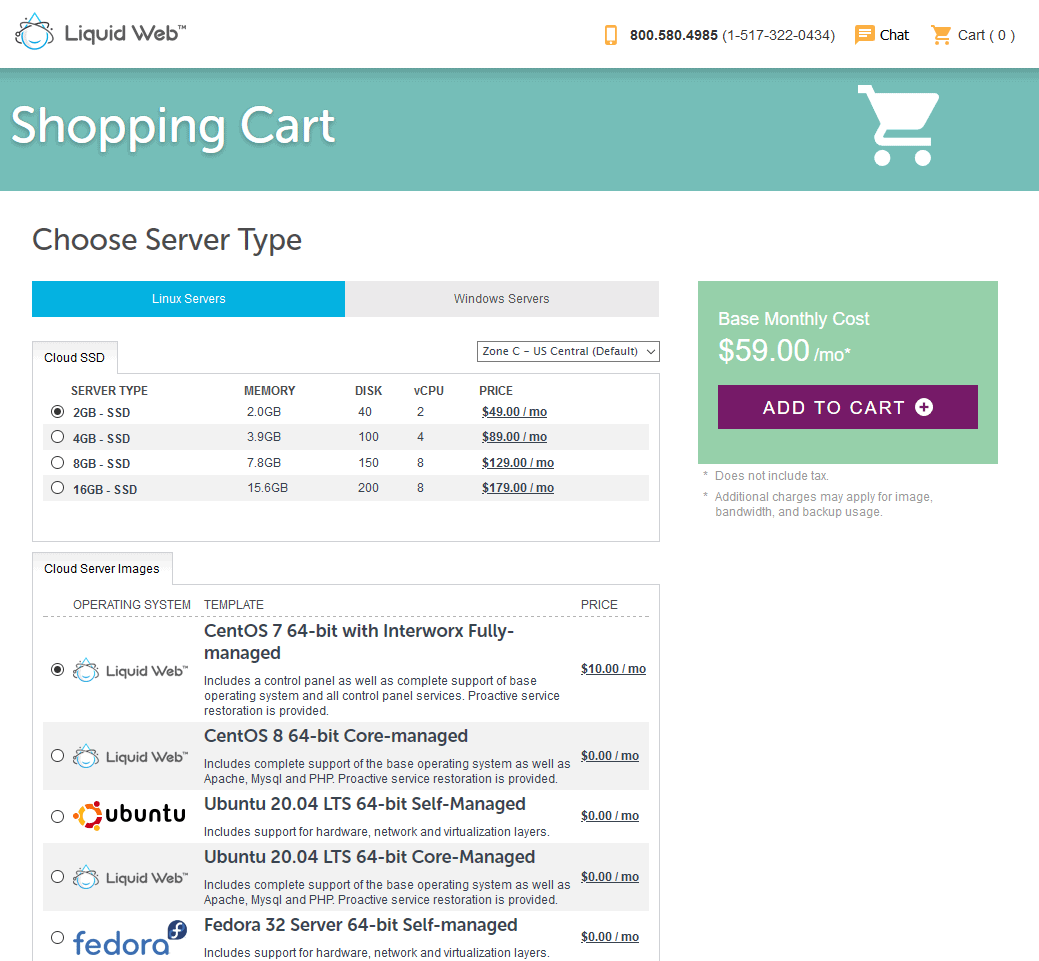1039x961 pixels.
Task: Click the $10.00 / mo image price link
Action: [613, 669]
